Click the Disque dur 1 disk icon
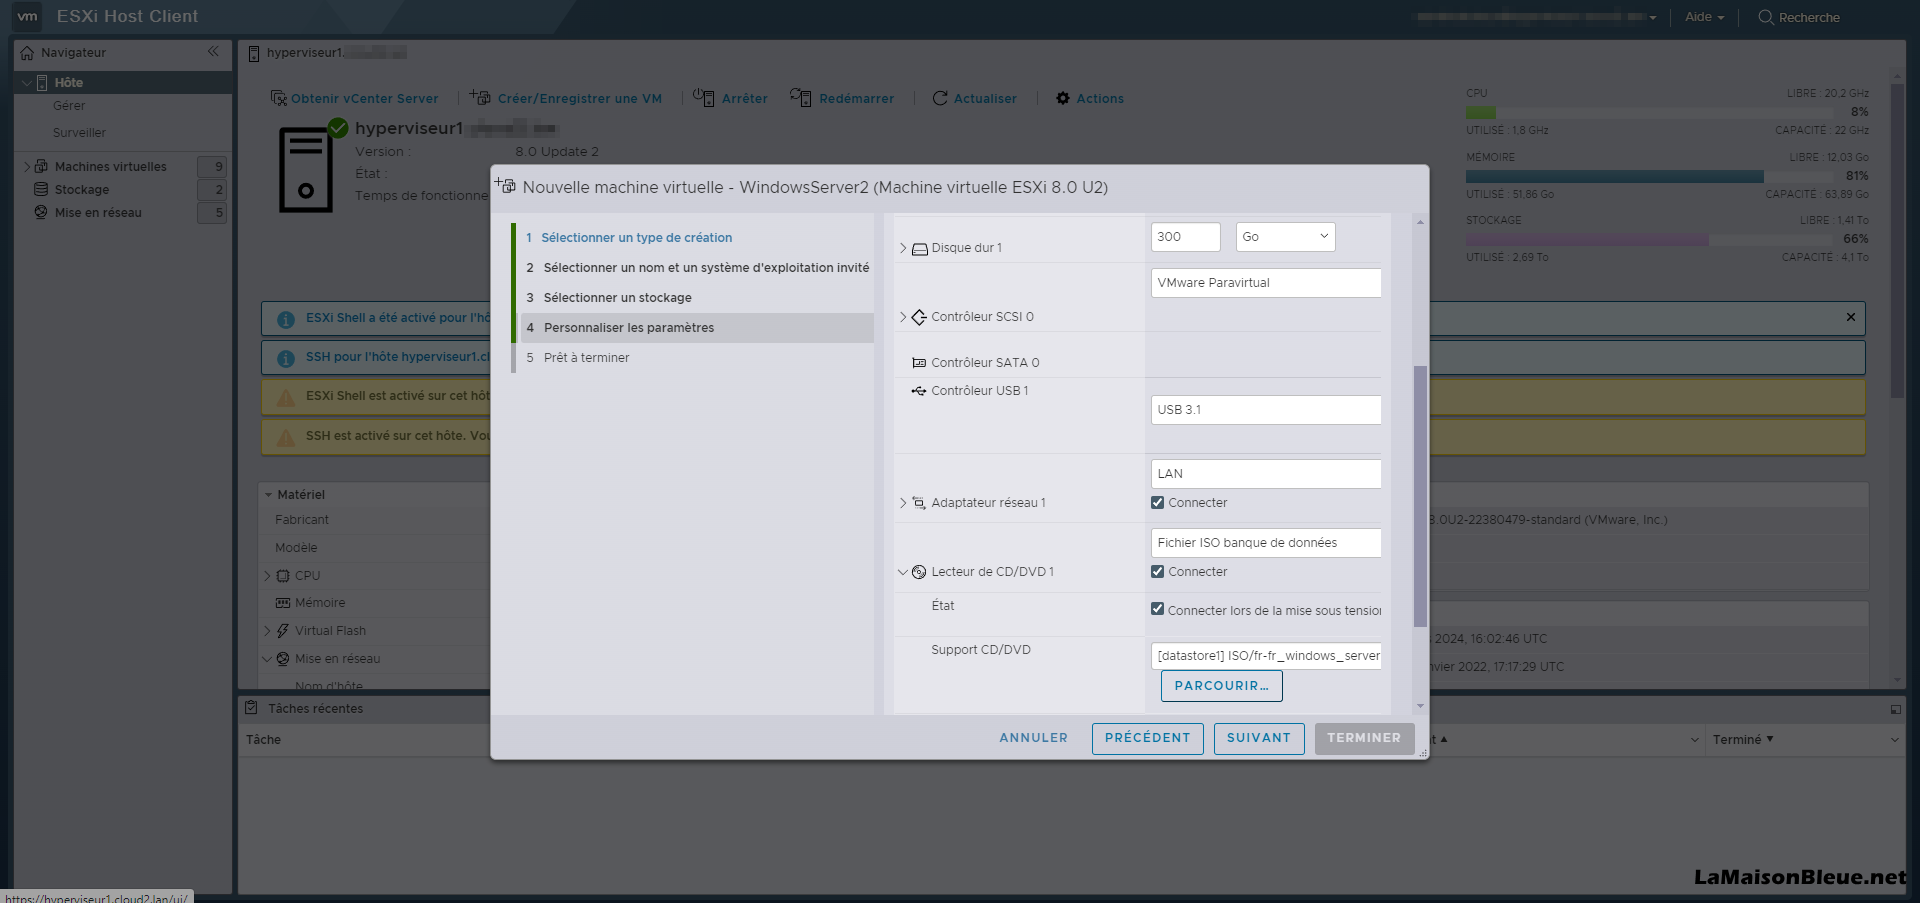The image size is (1920, 903). pos(920,248)
